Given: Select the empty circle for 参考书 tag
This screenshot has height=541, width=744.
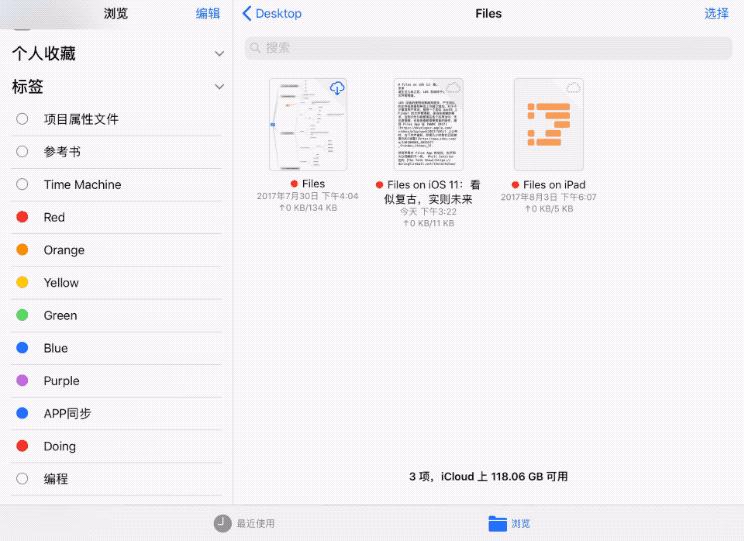Looking at the screenshot, I should (22, 151).
